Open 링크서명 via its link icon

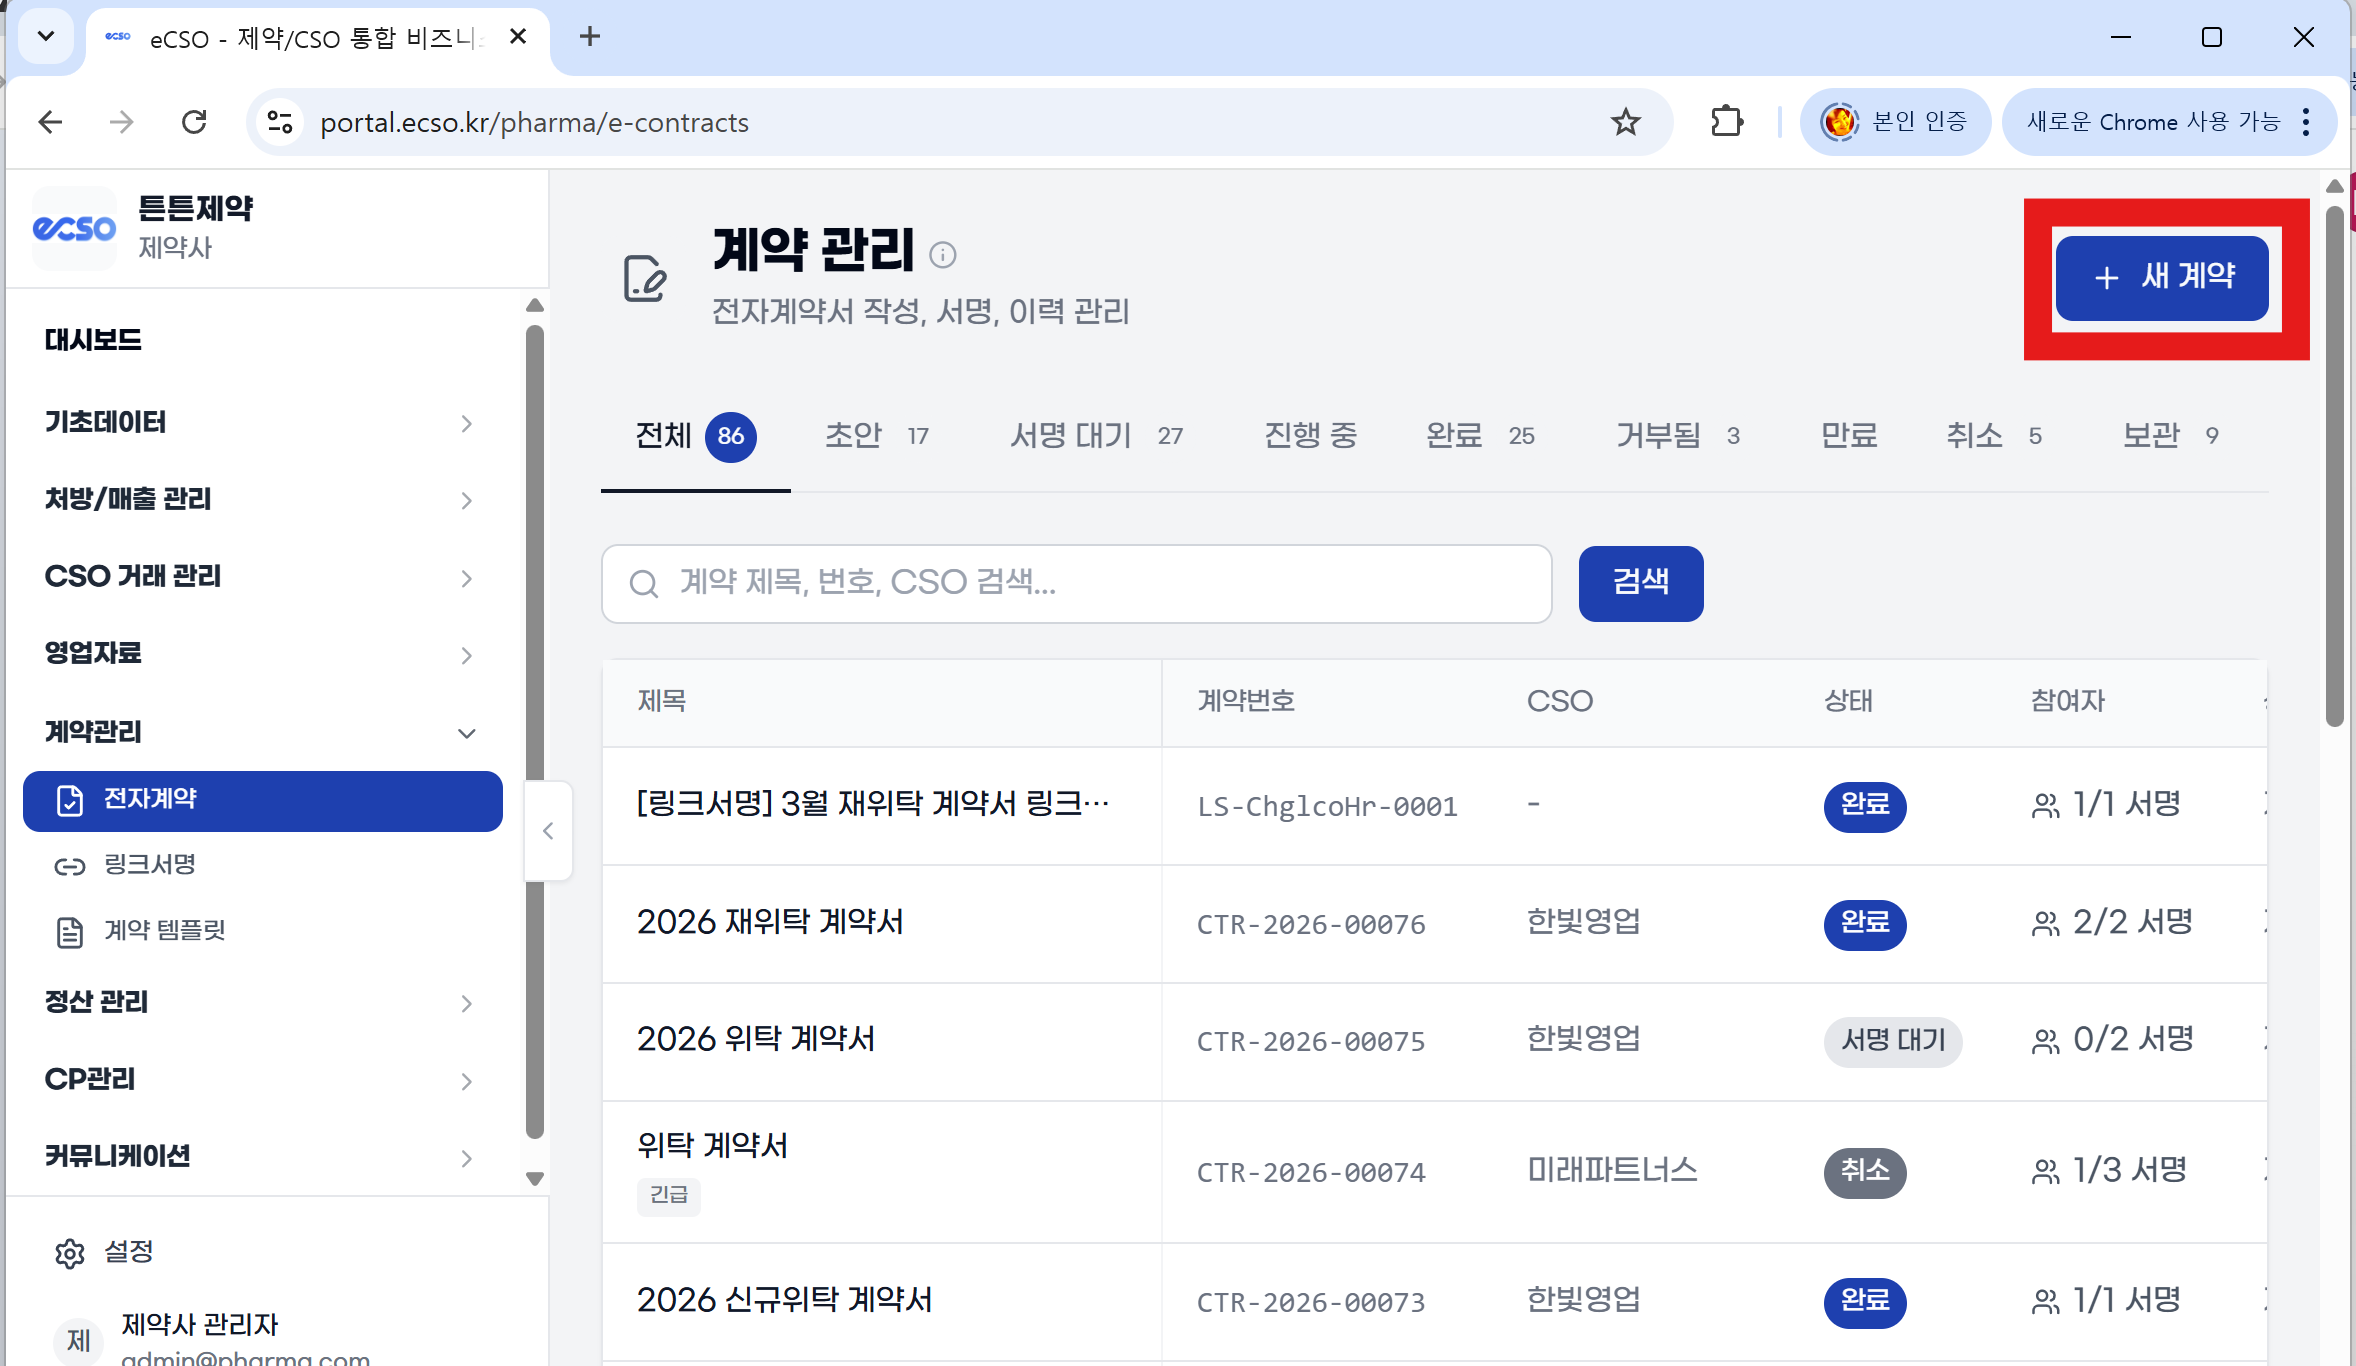click(69, 865)
